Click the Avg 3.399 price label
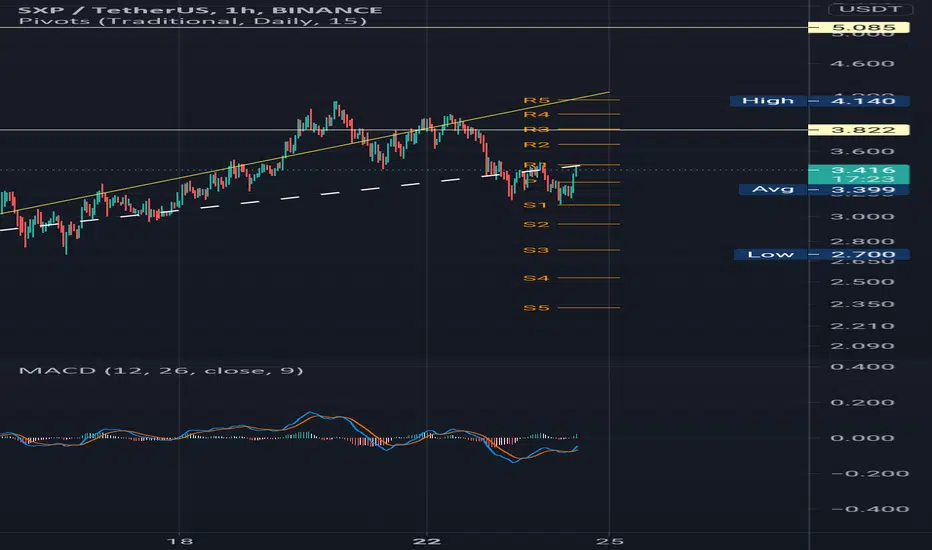Viewport: 932px width, 550px height. [x=824, y=190]
